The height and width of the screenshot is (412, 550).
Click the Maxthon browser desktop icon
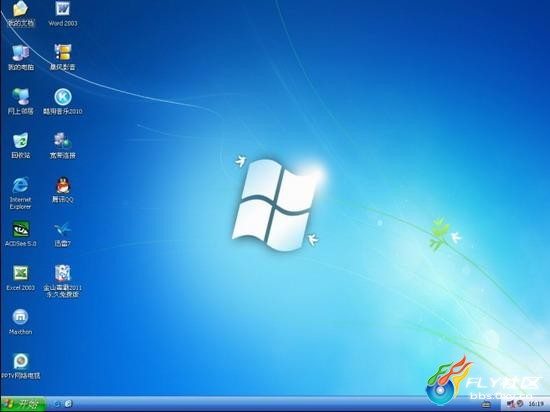tap(20, 322)
